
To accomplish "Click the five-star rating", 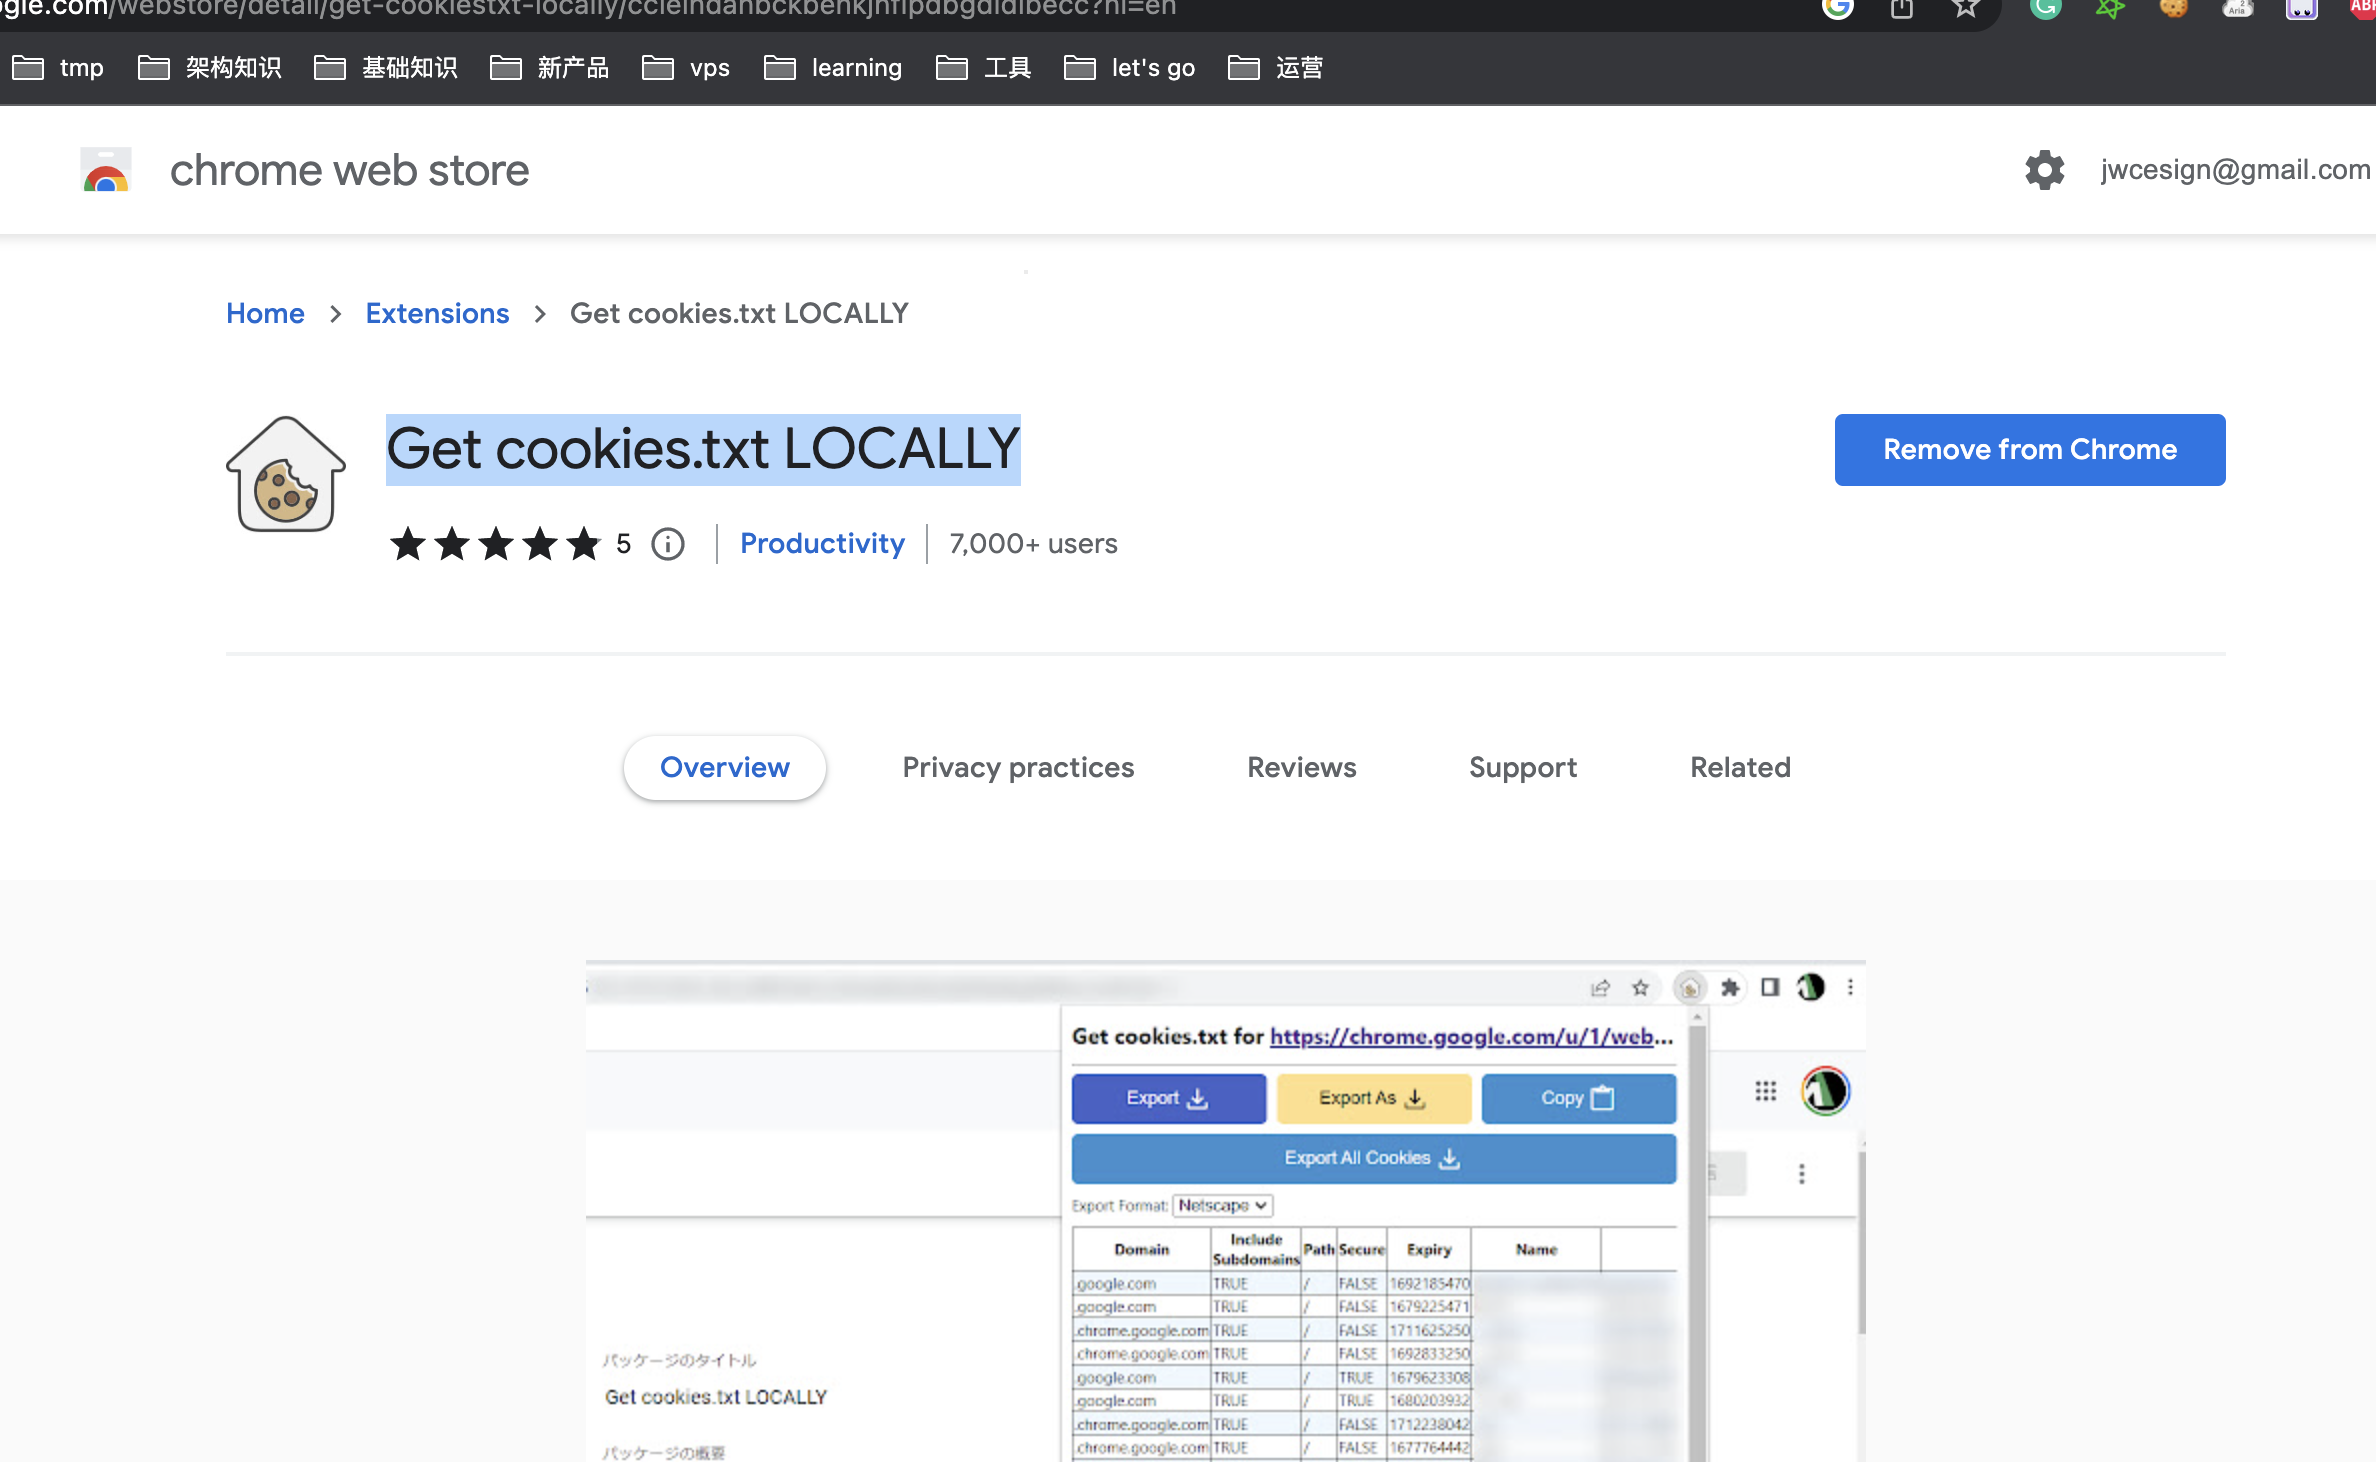I will (496, 544).
